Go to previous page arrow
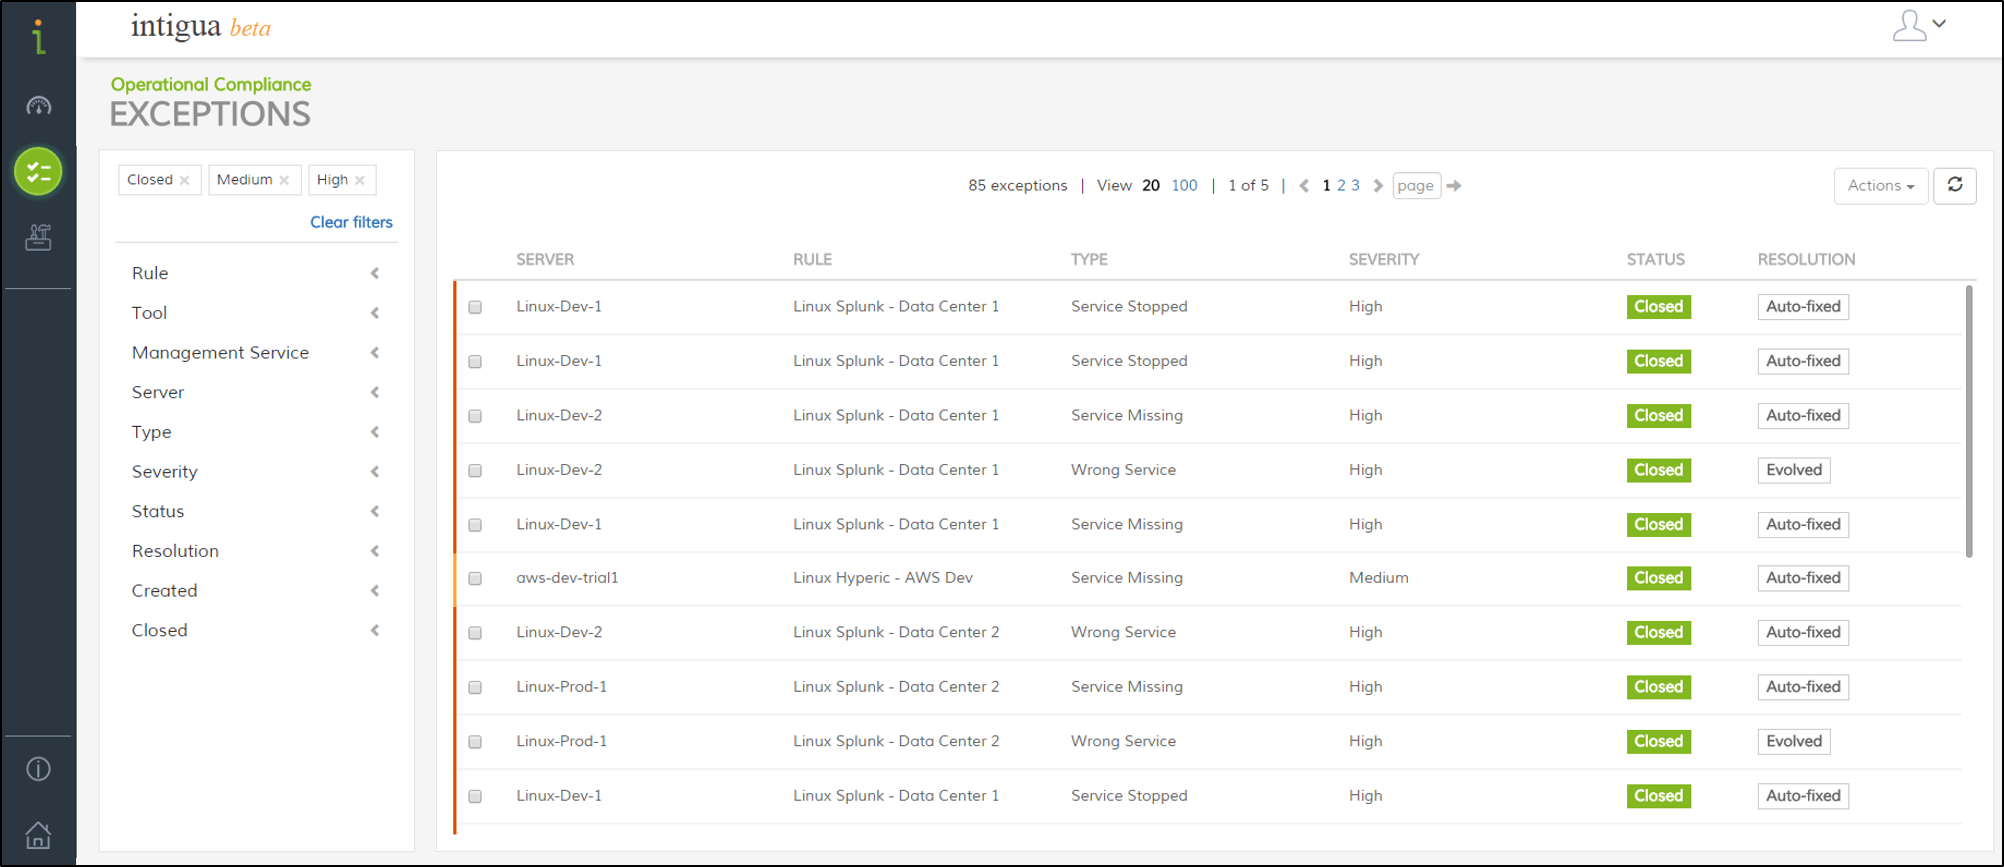 tap(1304, 186)
